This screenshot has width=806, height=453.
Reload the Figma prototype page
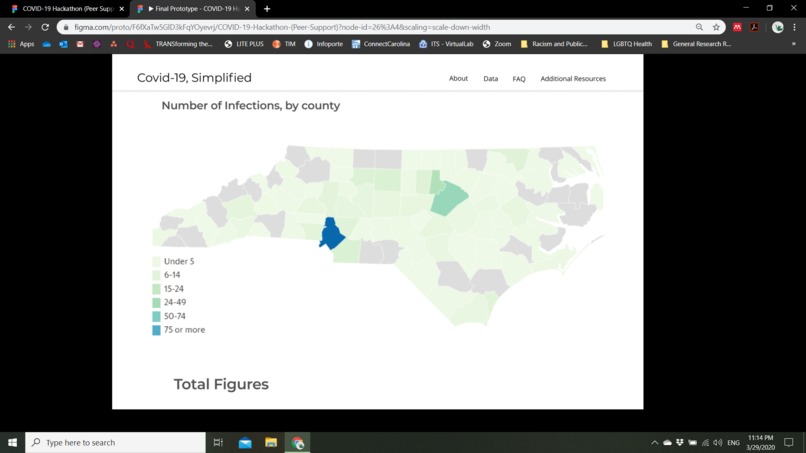click(x=45, y=27)
